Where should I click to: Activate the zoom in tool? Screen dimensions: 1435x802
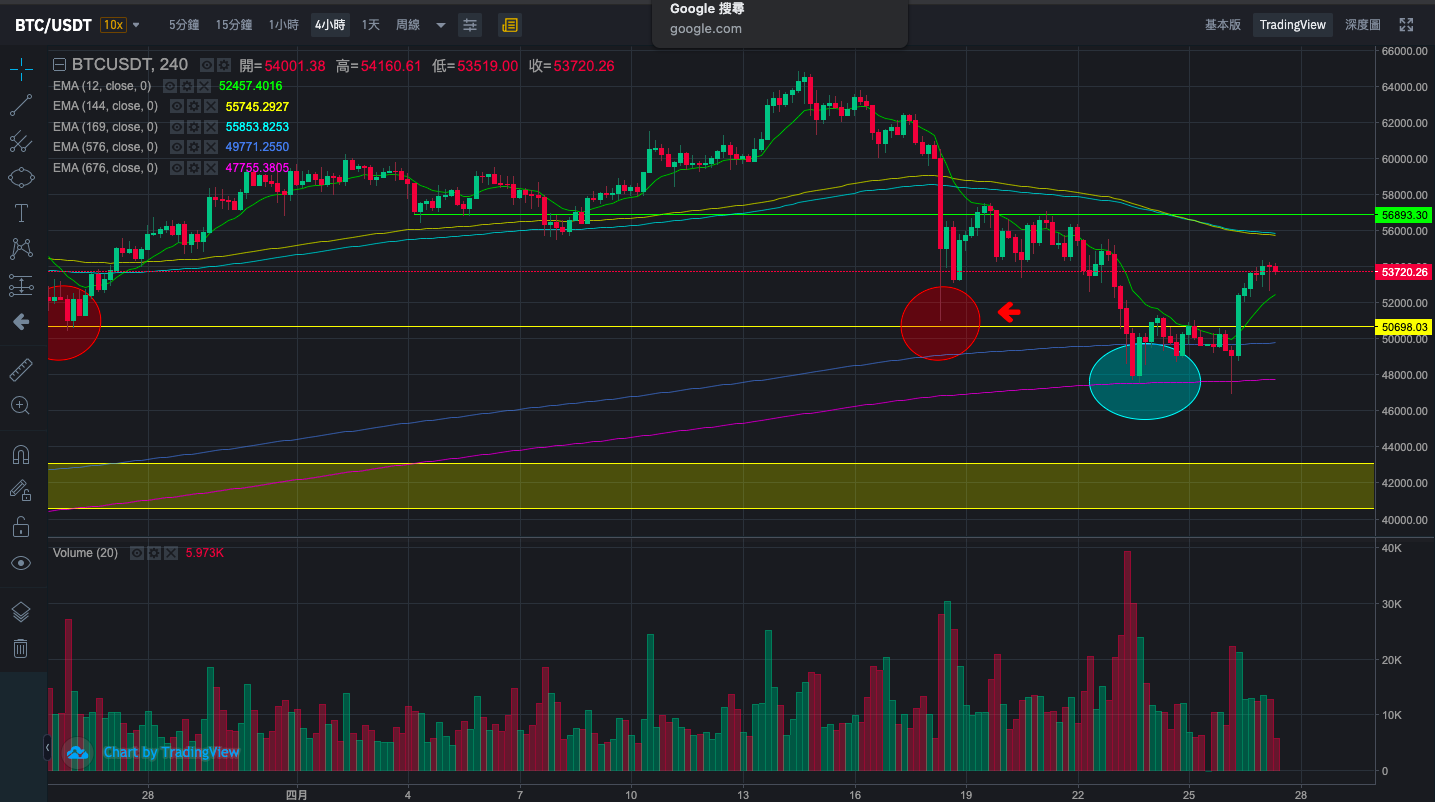point(20,406)
